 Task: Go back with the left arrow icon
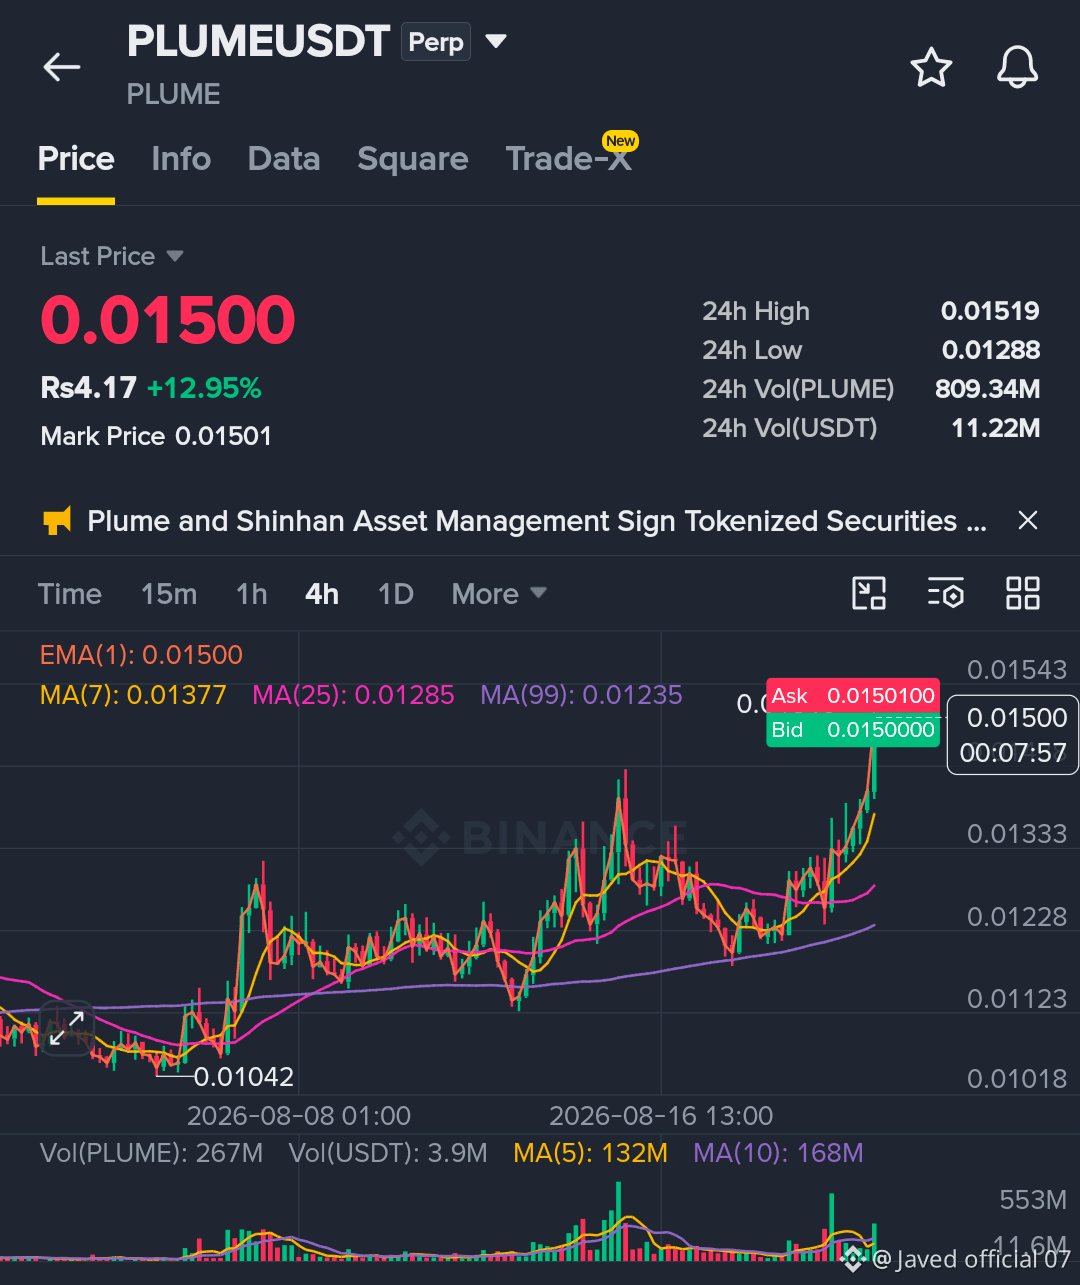coord(62,67)
